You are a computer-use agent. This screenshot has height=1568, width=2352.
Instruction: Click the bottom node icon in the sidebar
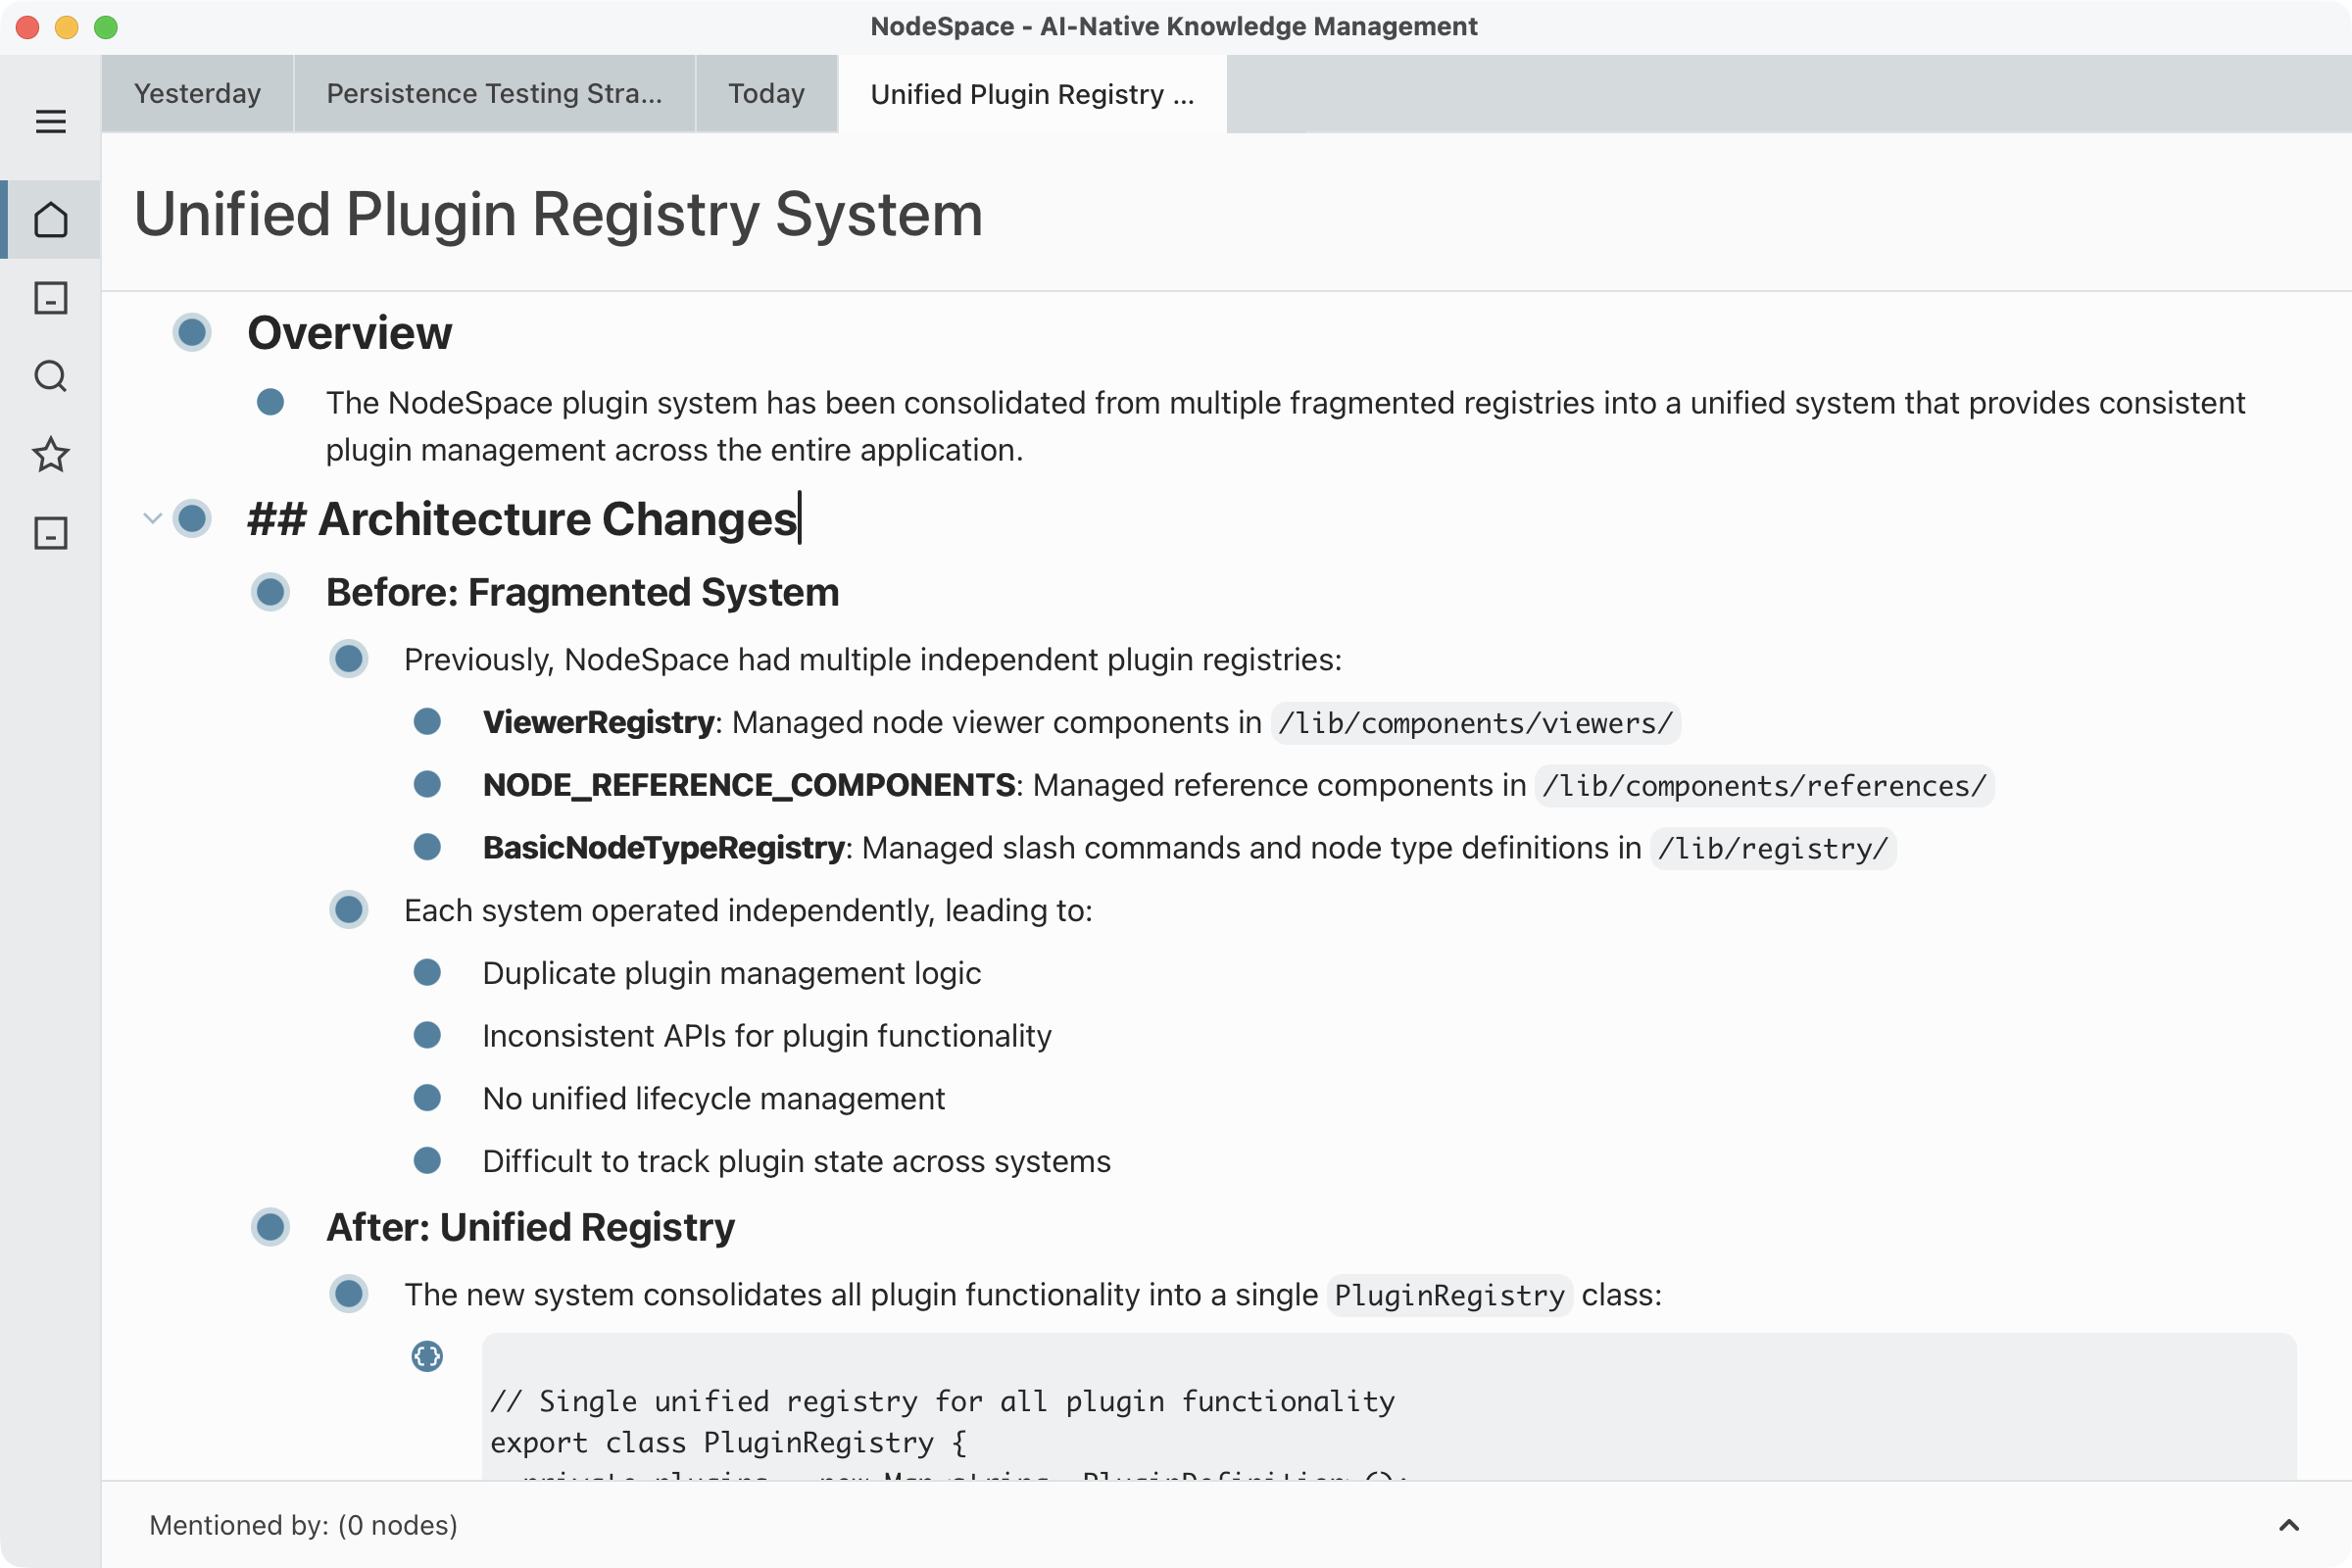(x=50, y=533)
